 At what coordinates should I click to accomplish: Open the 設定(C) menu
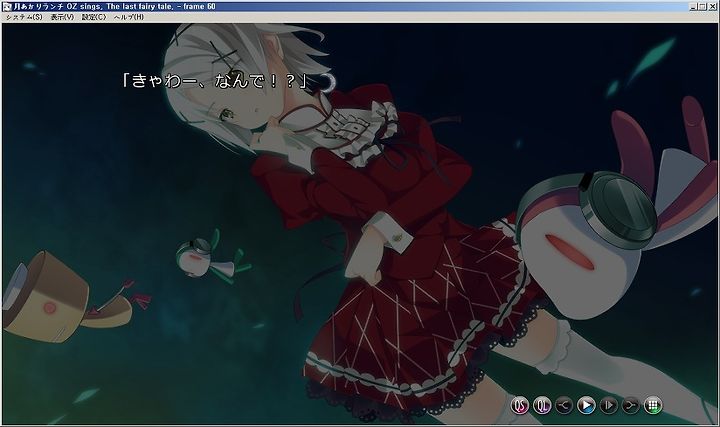coord(94,17)
